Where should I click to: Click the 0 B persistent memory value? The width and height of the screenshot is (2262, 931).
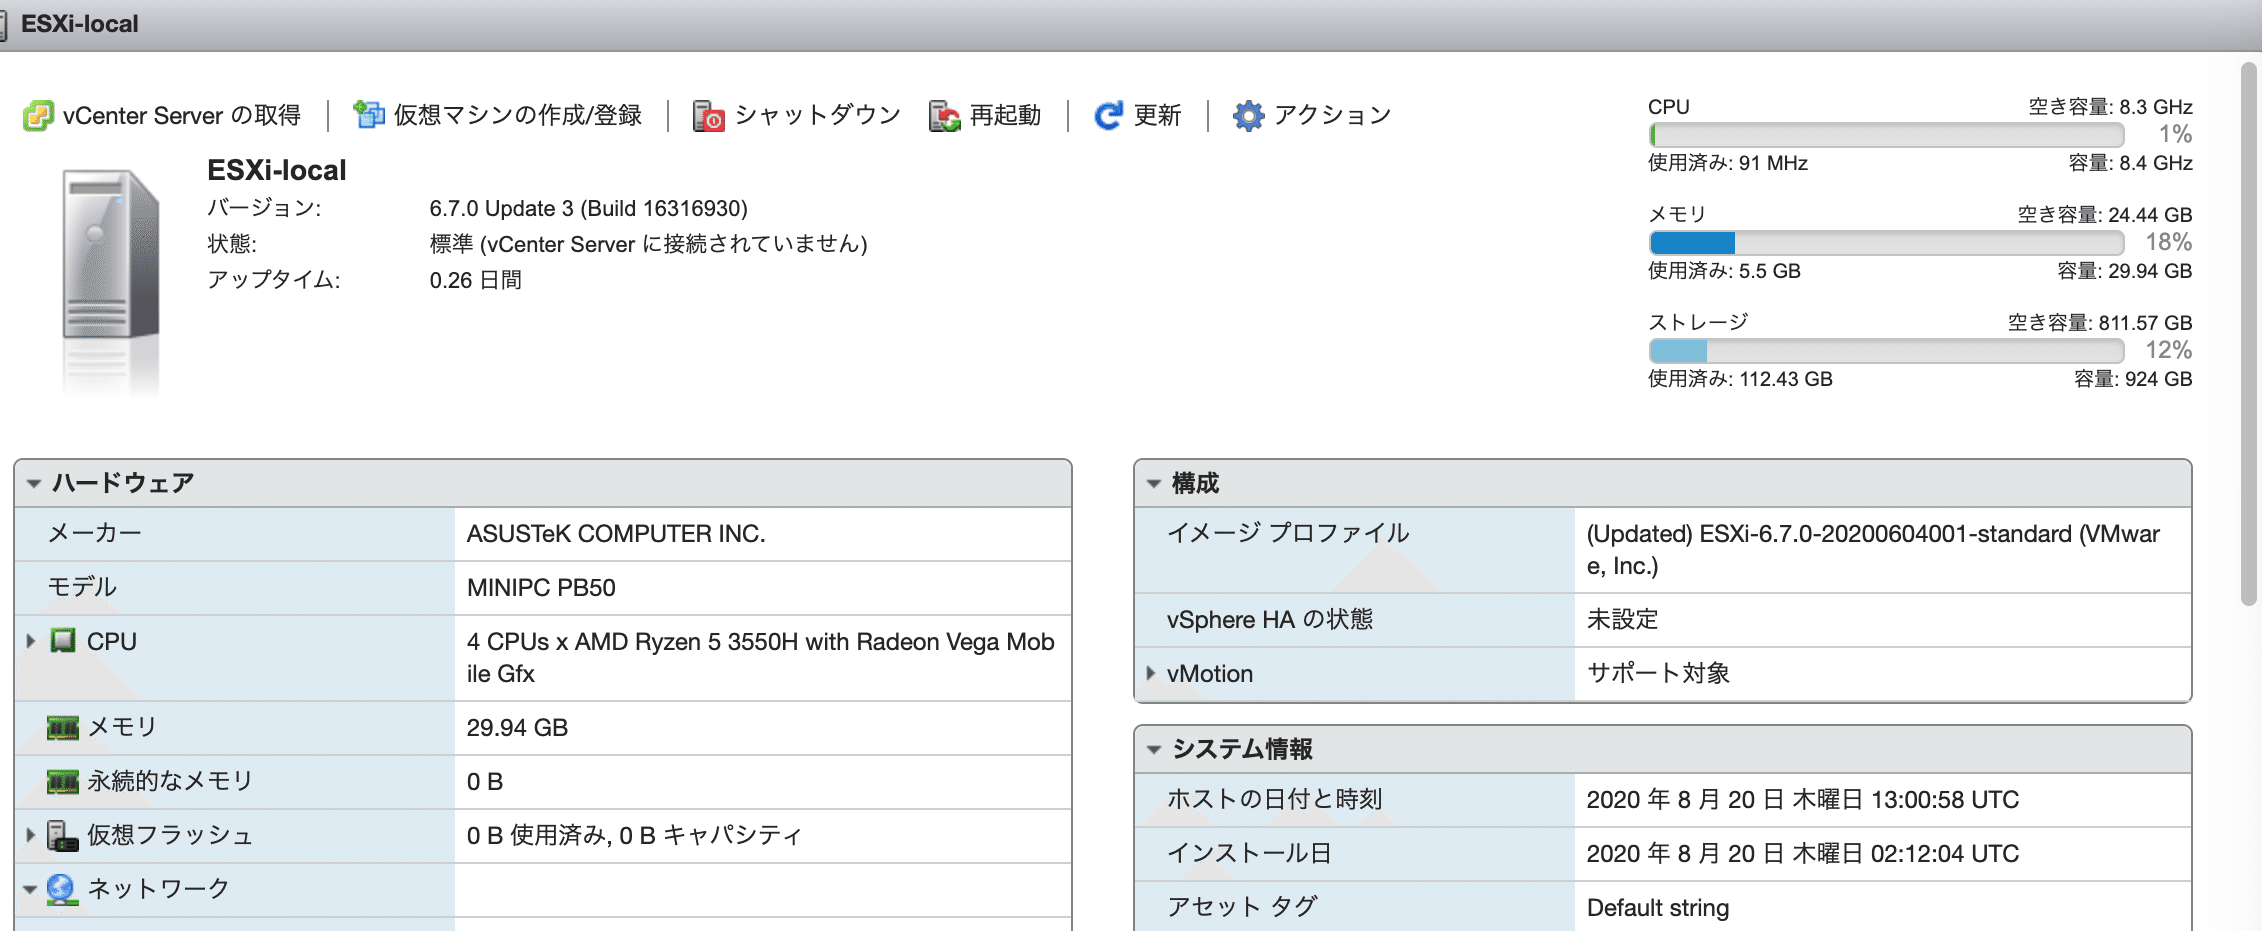point(484,781)
